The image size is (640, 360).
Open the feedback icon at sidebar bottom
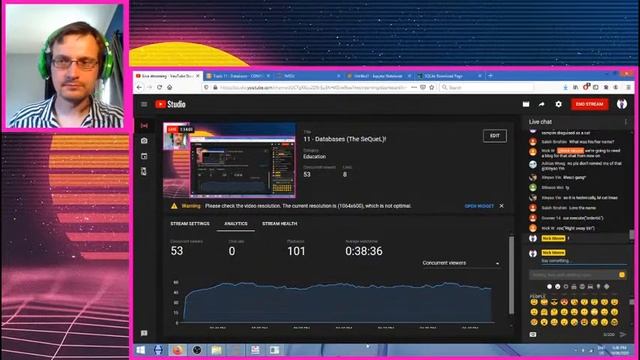coord(144,333)
